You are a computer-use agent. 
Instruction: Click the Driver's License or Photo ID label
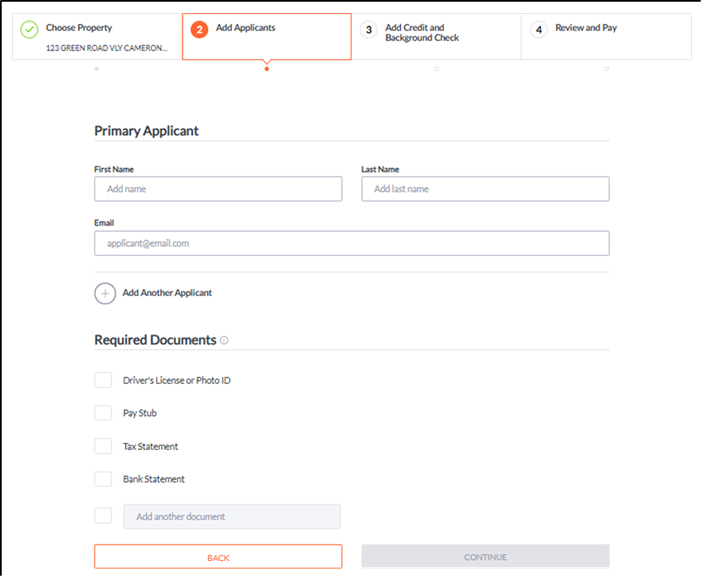coord(177,381)
